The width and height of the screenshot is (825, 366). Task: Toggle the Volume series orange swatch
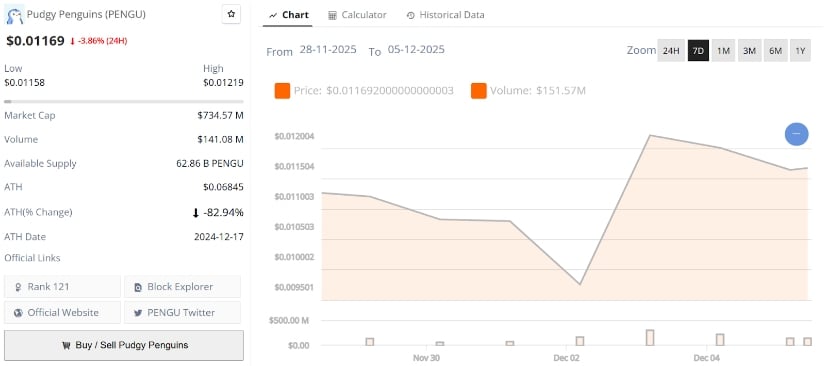tap(479, 90)
